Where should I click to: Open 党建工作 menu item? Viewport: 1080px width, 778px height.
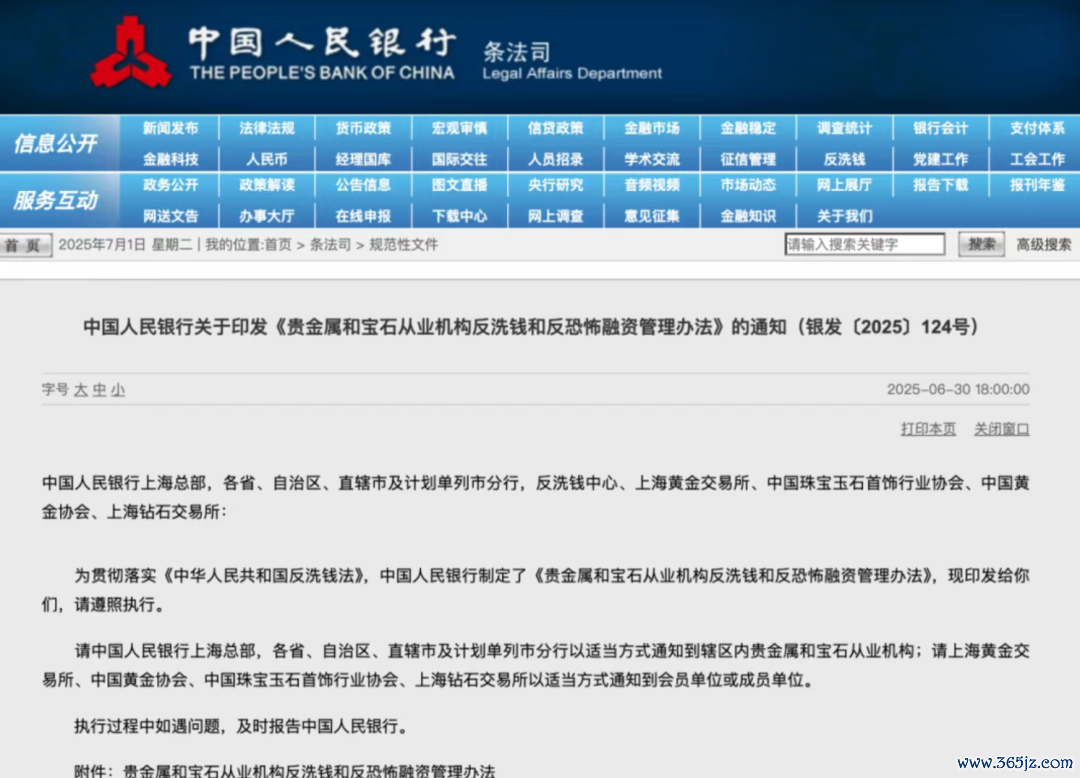point(941,160)
